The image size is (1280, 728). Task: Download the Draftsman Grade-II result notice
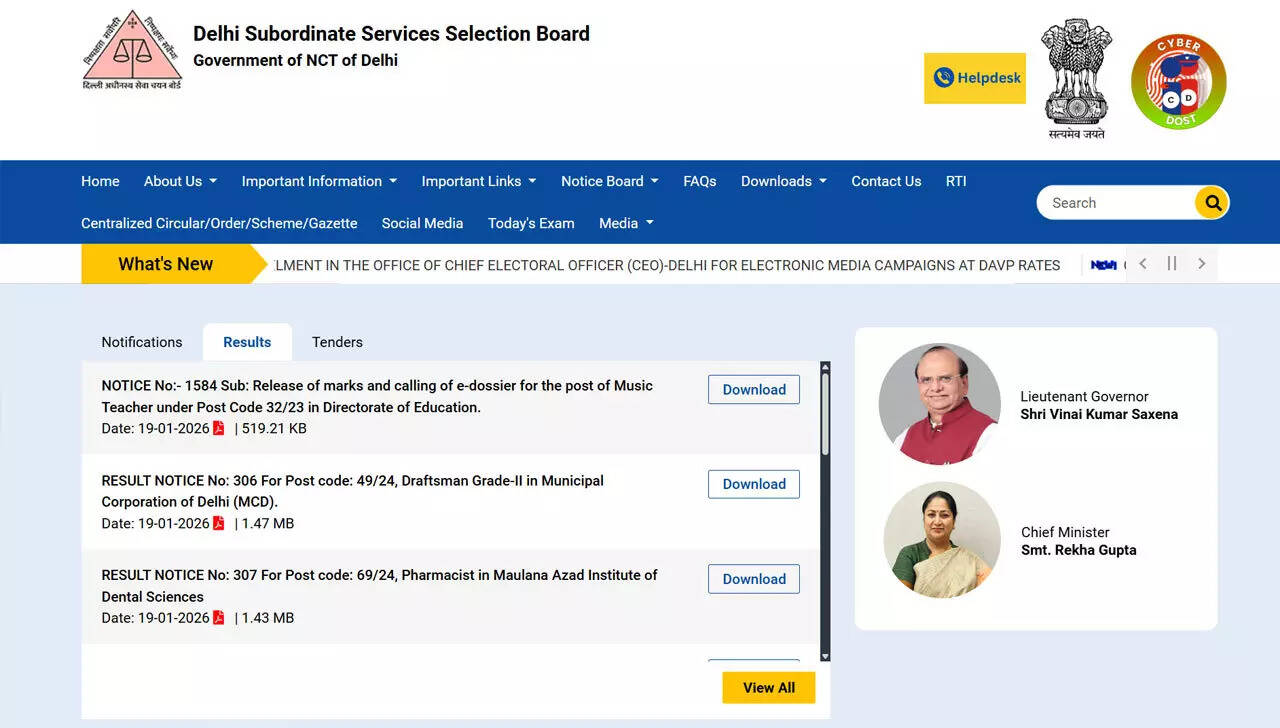coord(753,484)
